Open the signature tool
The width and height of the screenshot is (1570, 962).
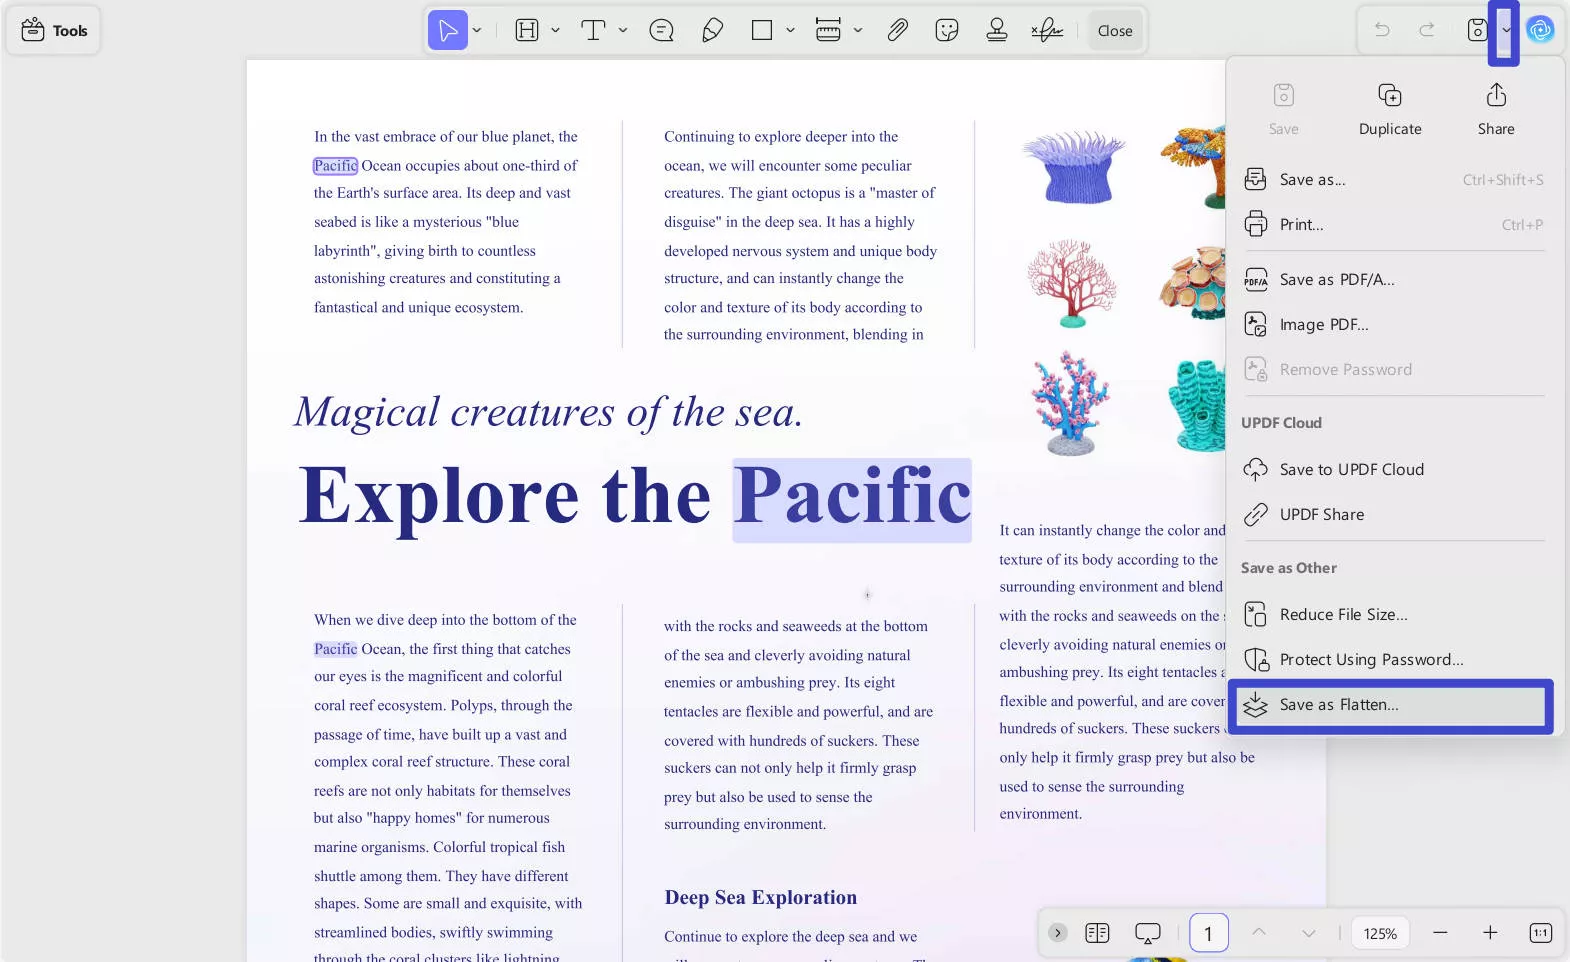point(1046,31)
